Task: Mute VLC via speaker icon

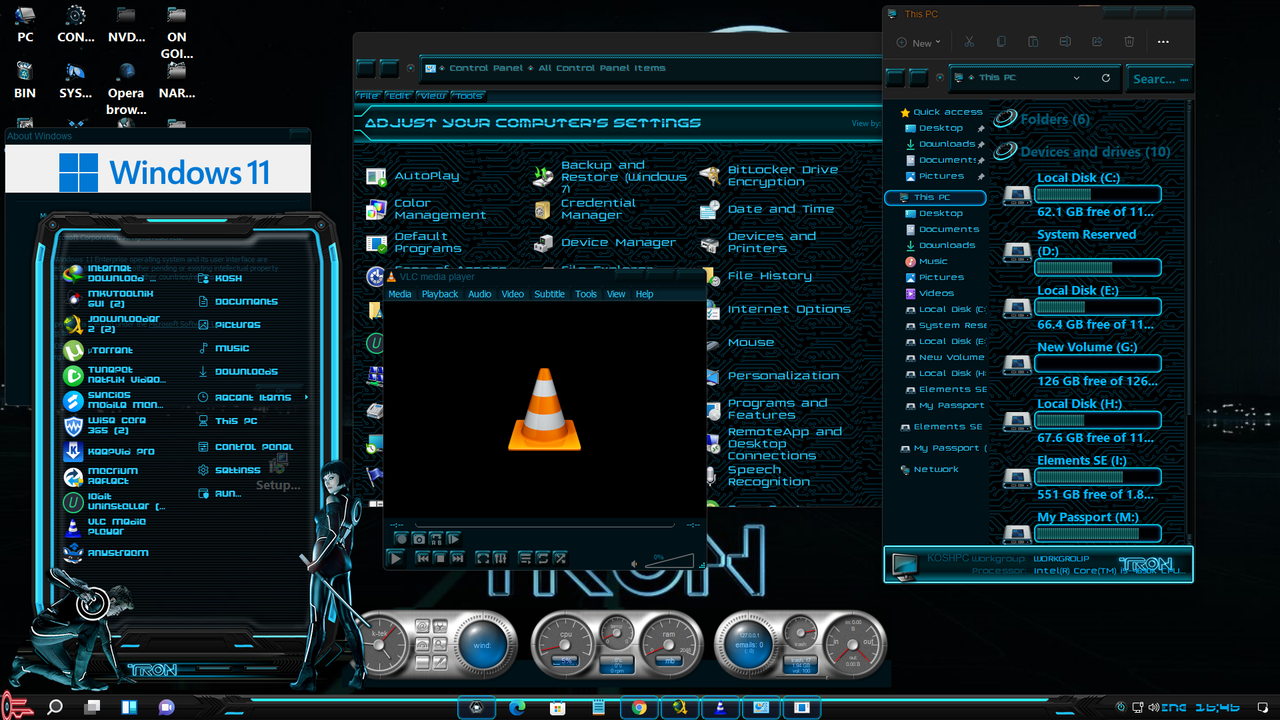Action: point(634,564)
